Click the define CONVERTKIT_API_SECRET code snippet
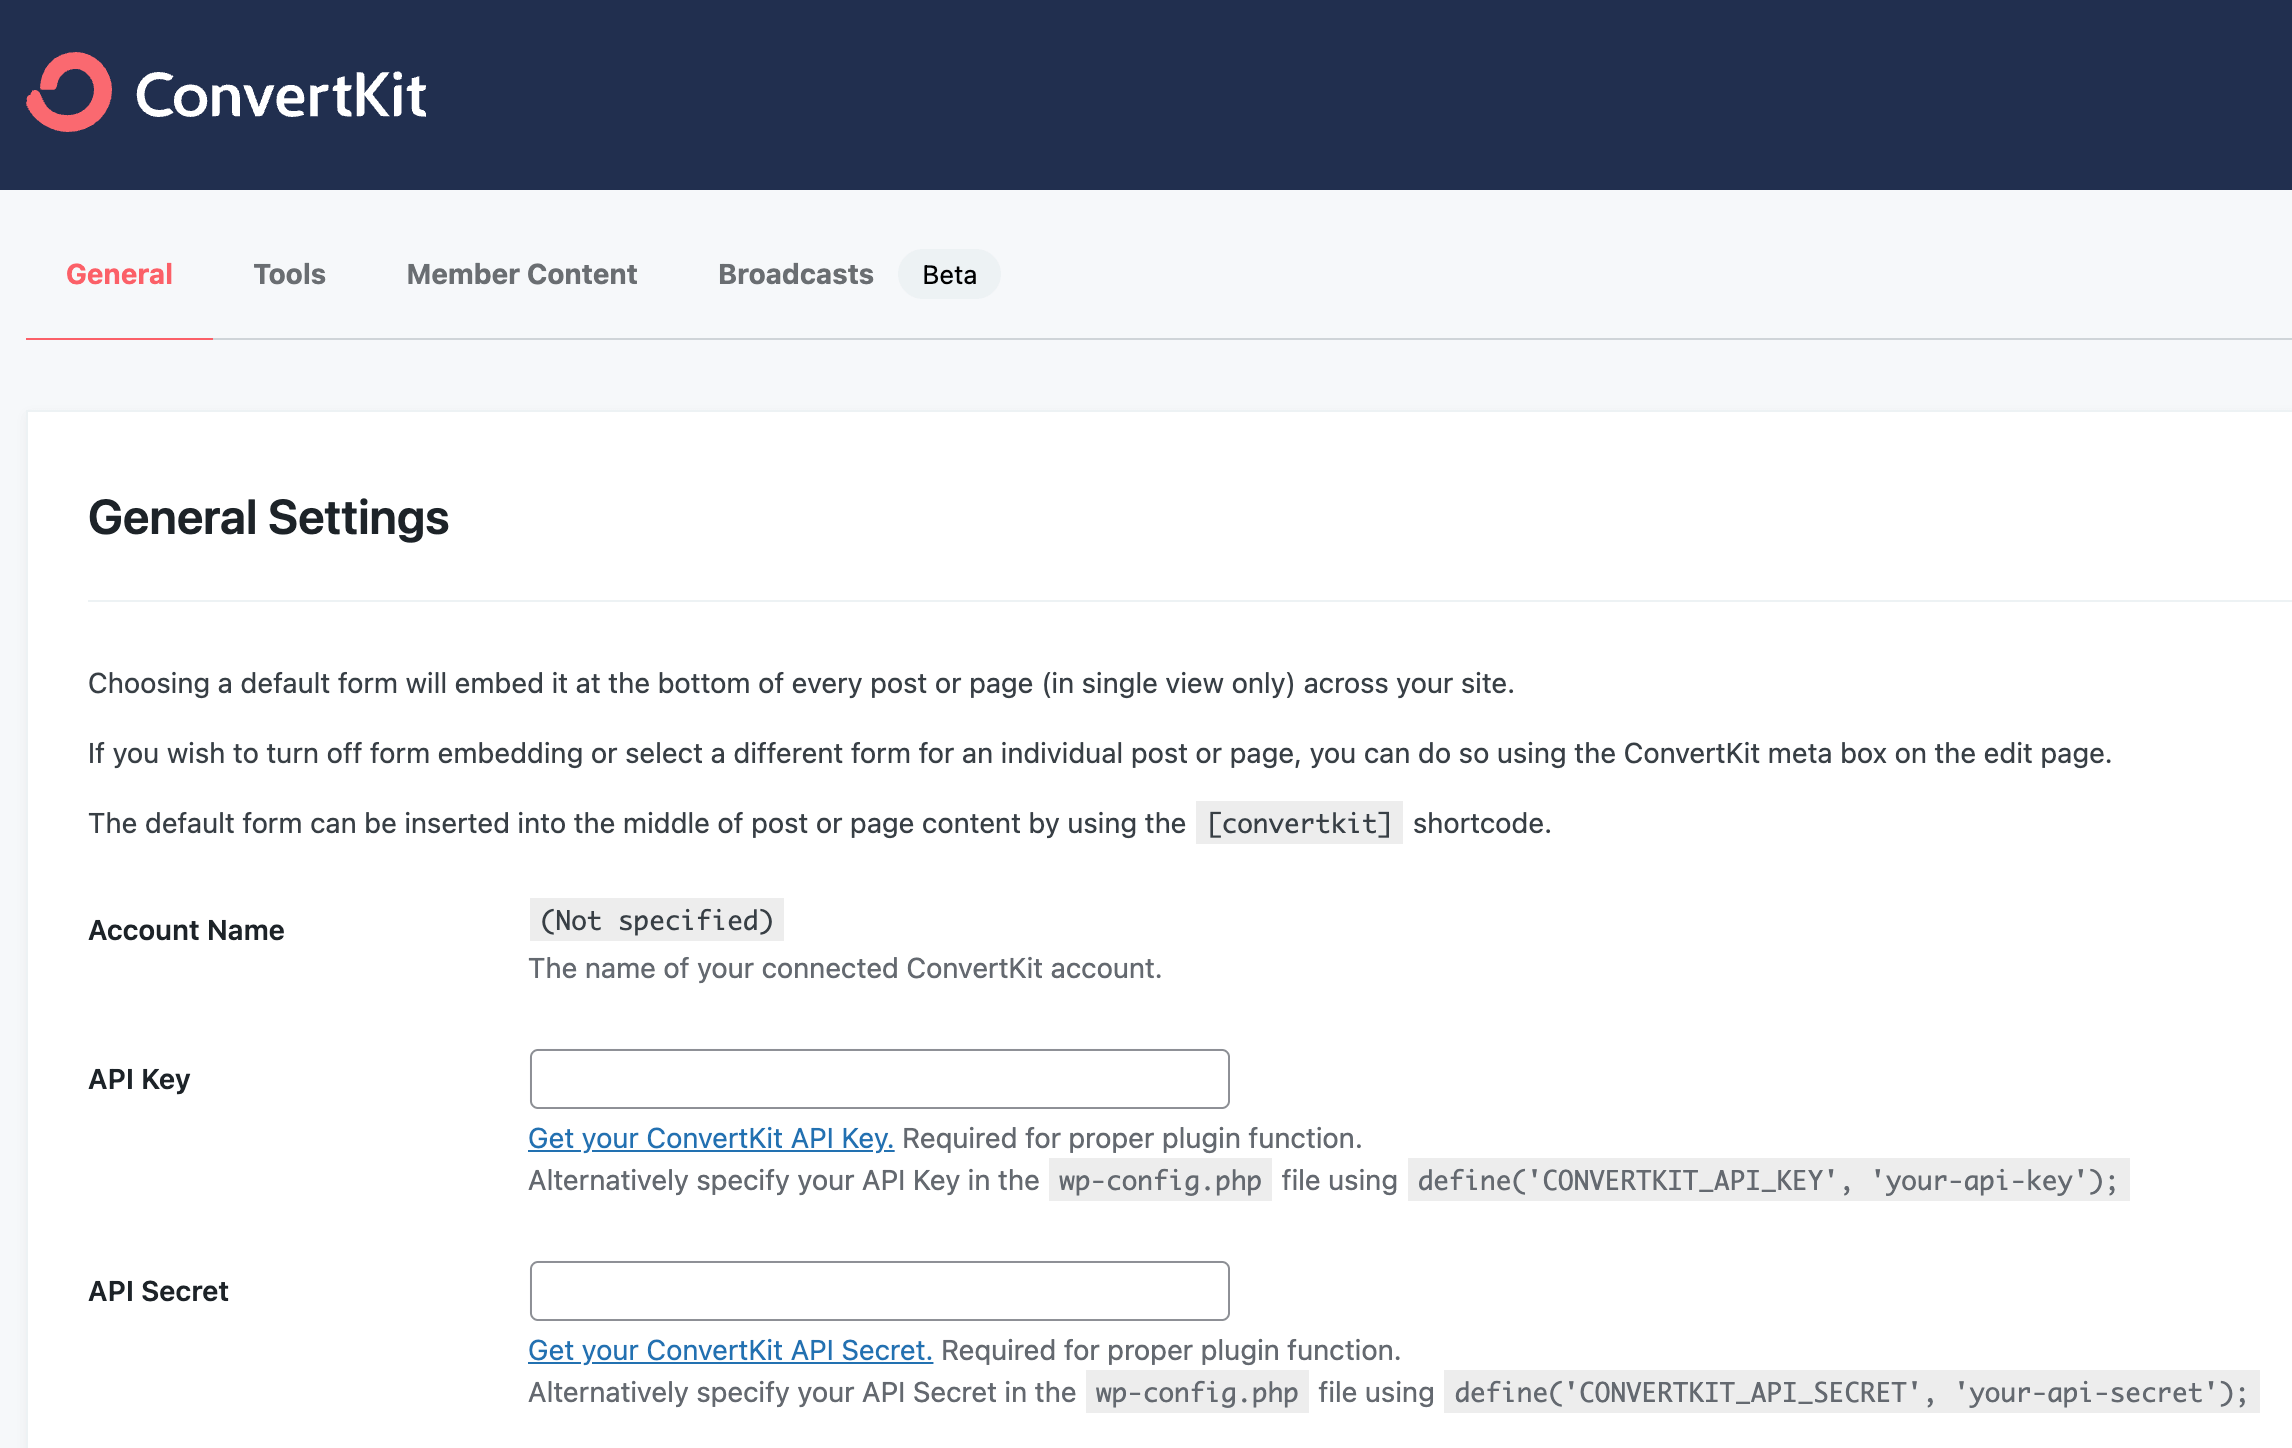The height and width of the screenshot is (1448, 2292). coord(1851,1392)
